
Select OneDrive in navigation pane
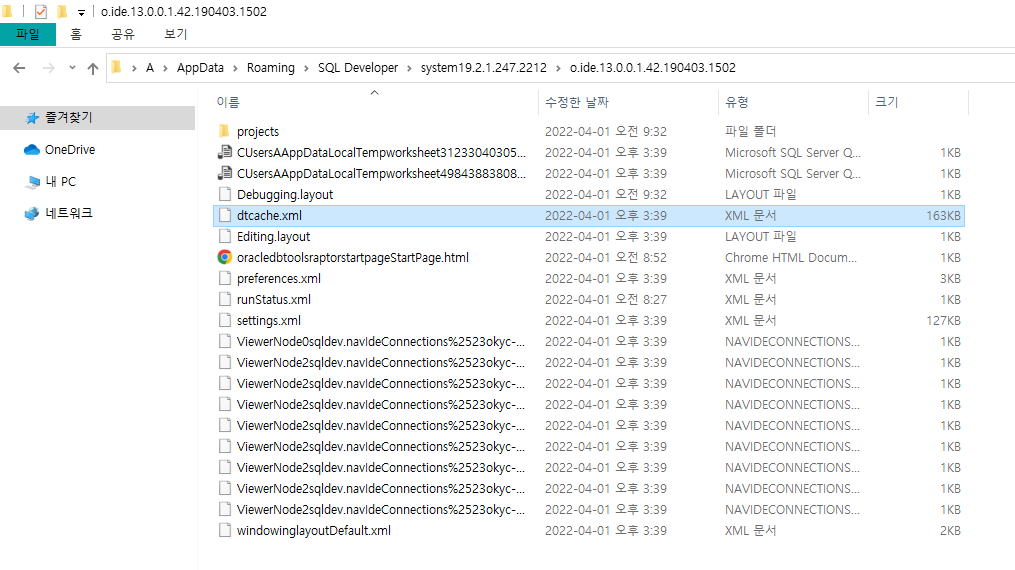pyautogui.click(x=70, y=149)
